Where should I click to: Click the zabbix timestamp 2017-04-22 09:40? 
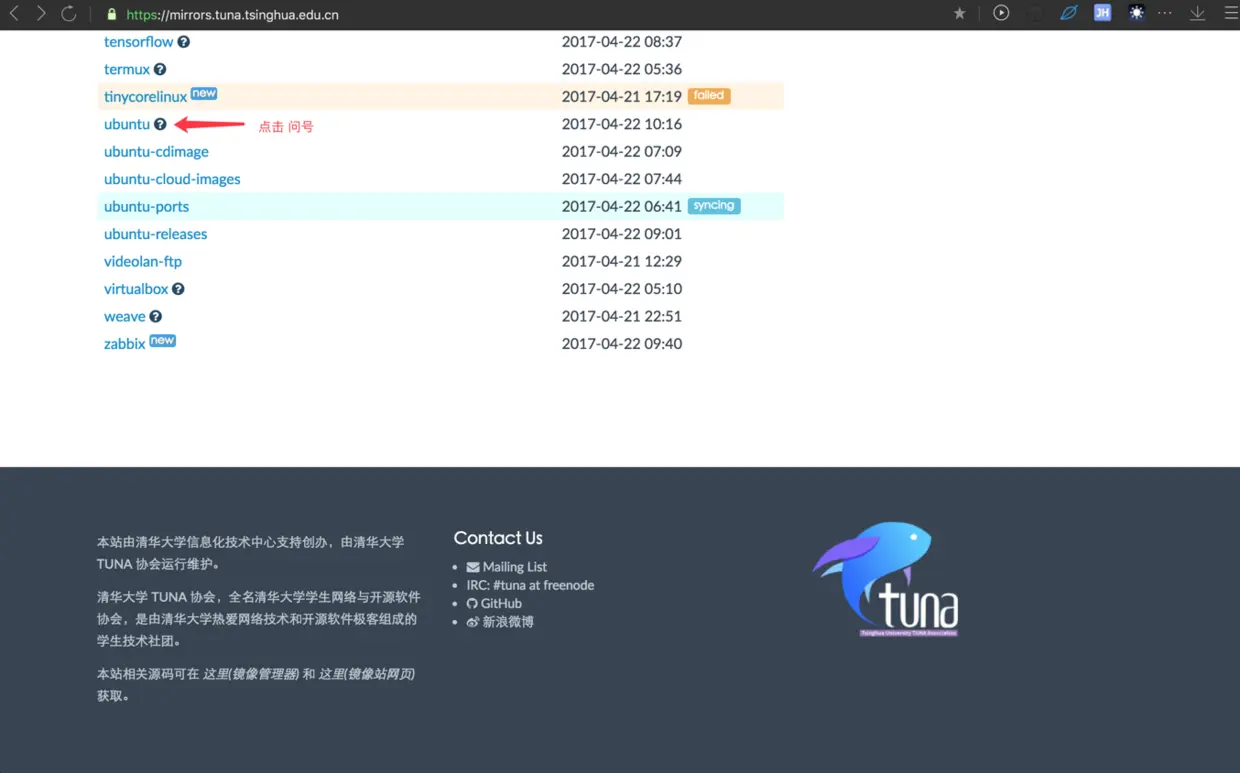point(622,344)
